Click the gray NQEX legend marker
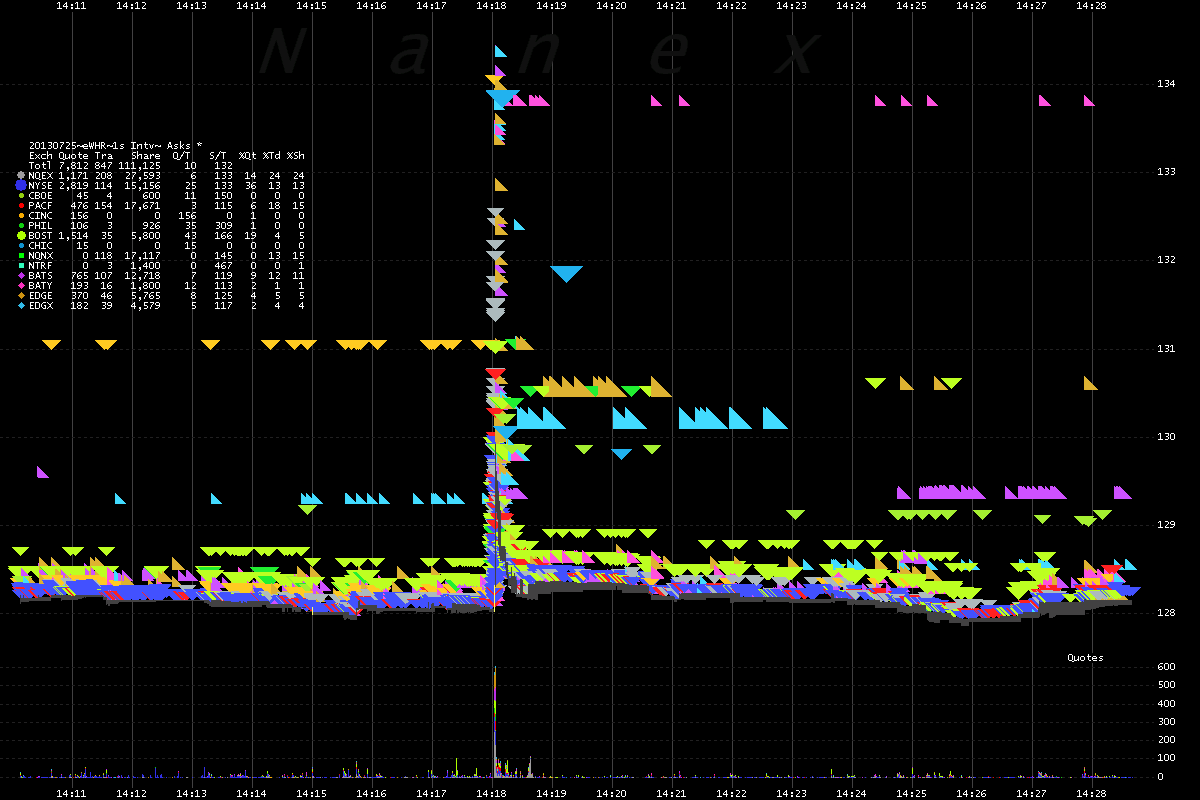 (x=21, y=175)
